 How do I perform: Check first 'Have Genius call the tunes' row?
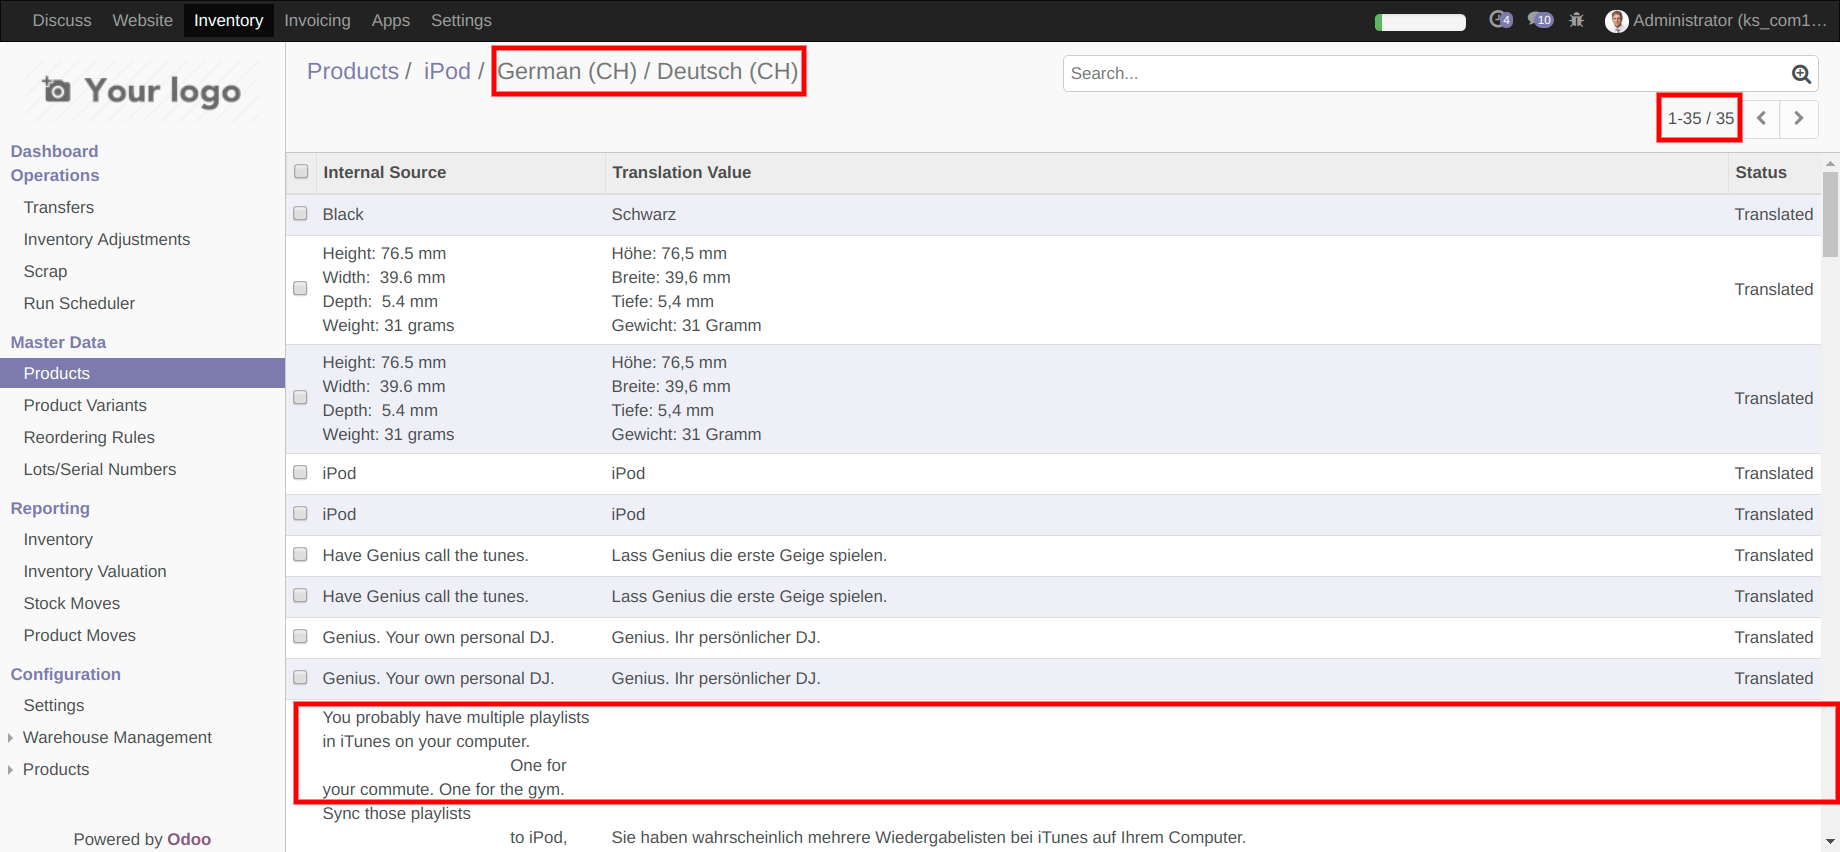[x=300, y=554]
